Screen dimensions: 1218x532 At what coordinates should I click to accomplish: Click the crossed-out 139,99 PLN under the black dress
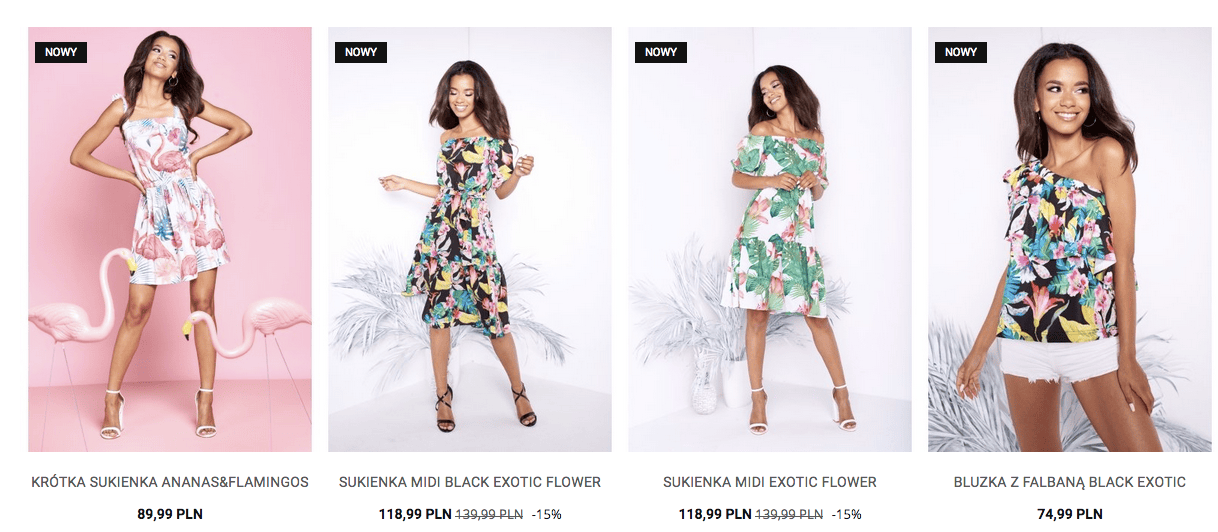490,515
